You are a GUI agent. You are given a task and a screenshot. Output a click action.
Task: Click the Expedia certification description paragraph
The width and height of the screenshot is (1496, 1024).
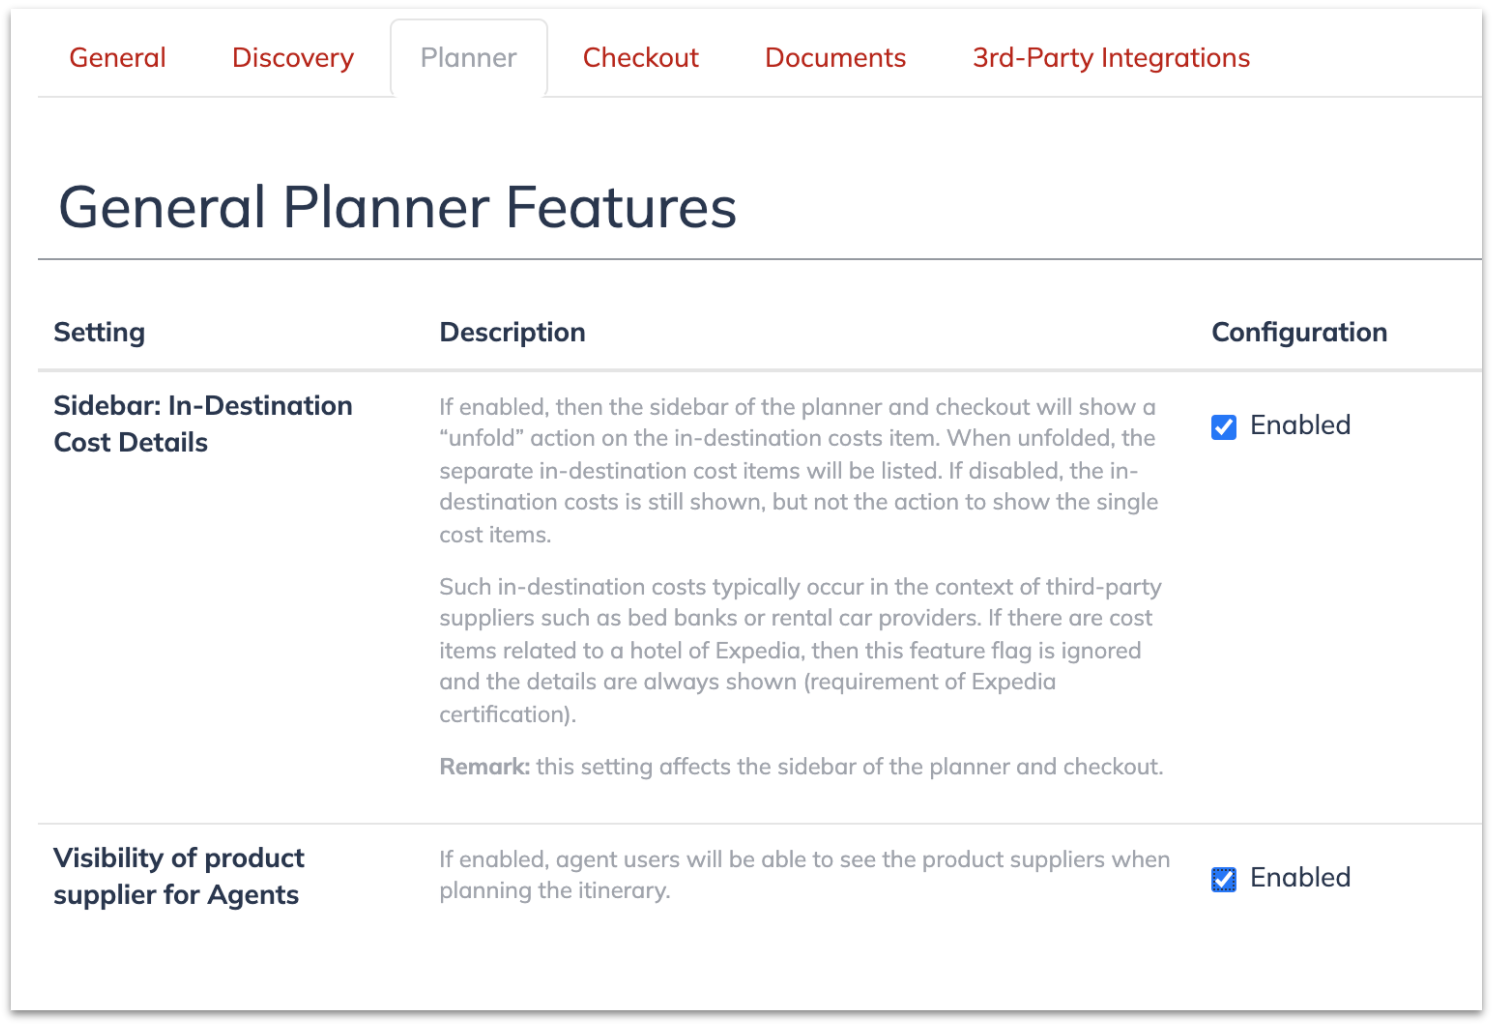click(x=800, y=650)
